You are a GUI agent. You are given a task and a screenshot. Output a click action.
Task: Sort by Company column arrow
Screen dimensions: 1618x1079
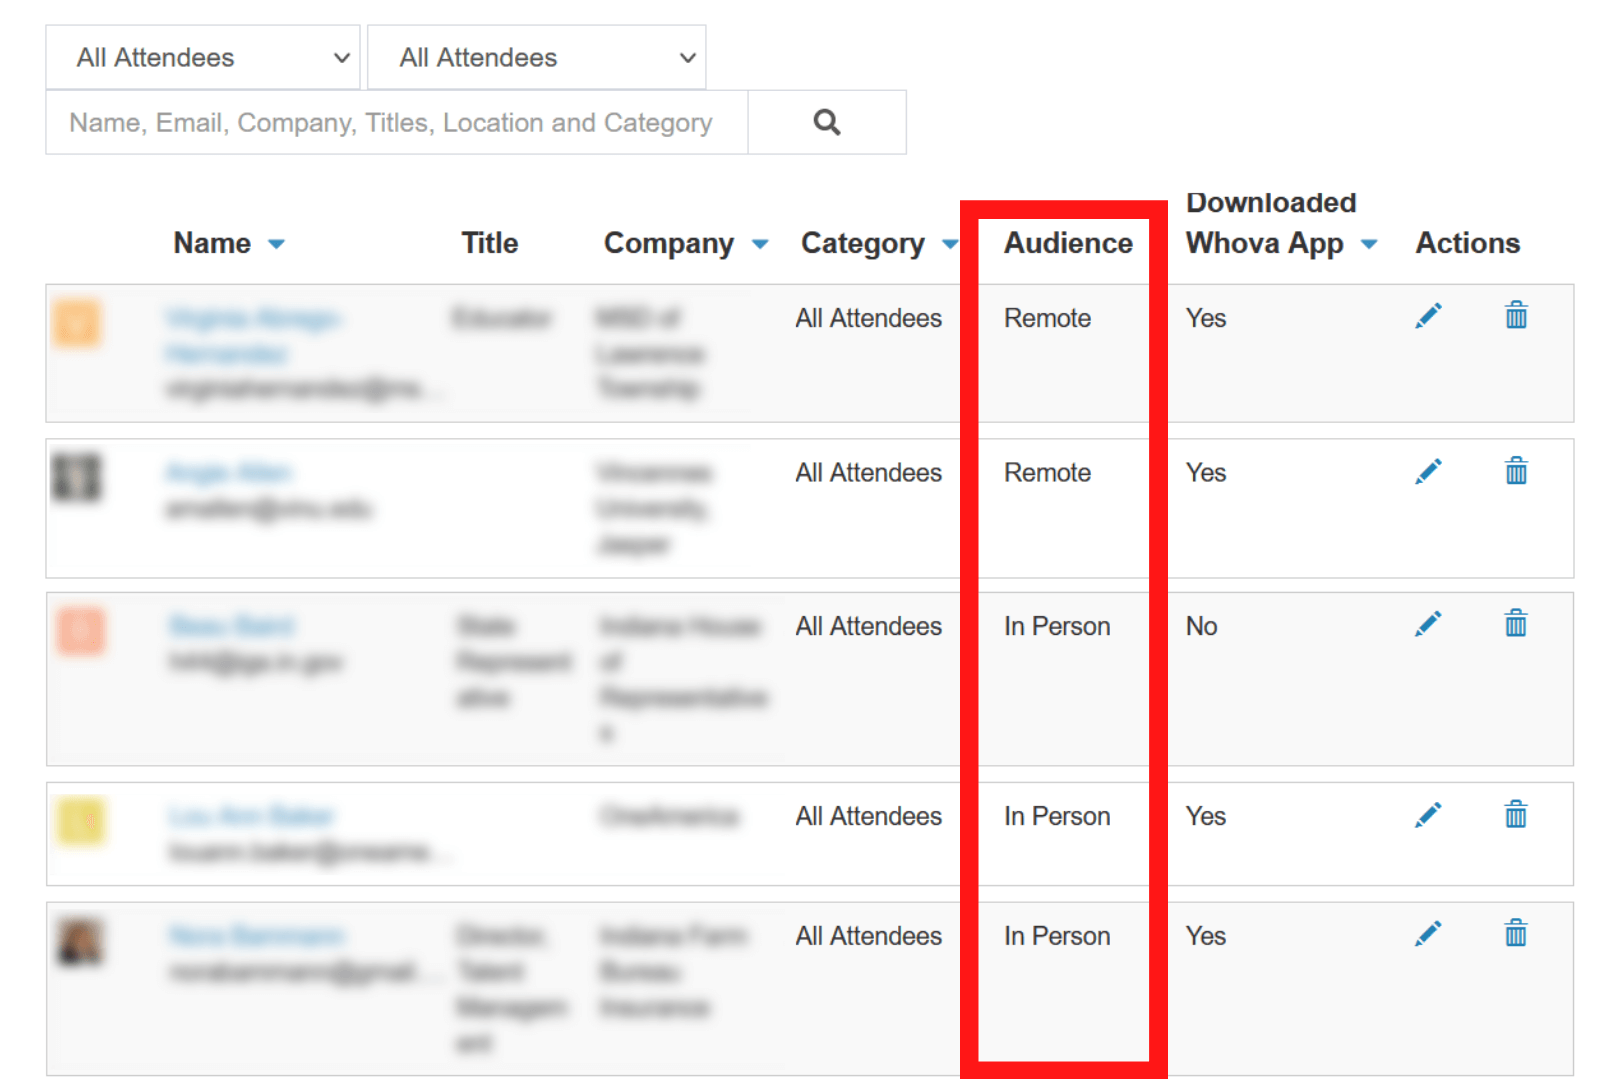point(760,244)
